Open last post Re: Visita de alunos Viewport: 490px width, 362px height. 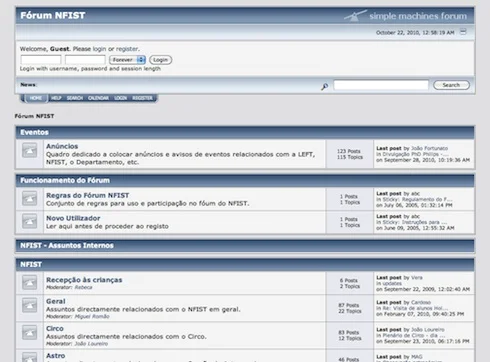415,308
